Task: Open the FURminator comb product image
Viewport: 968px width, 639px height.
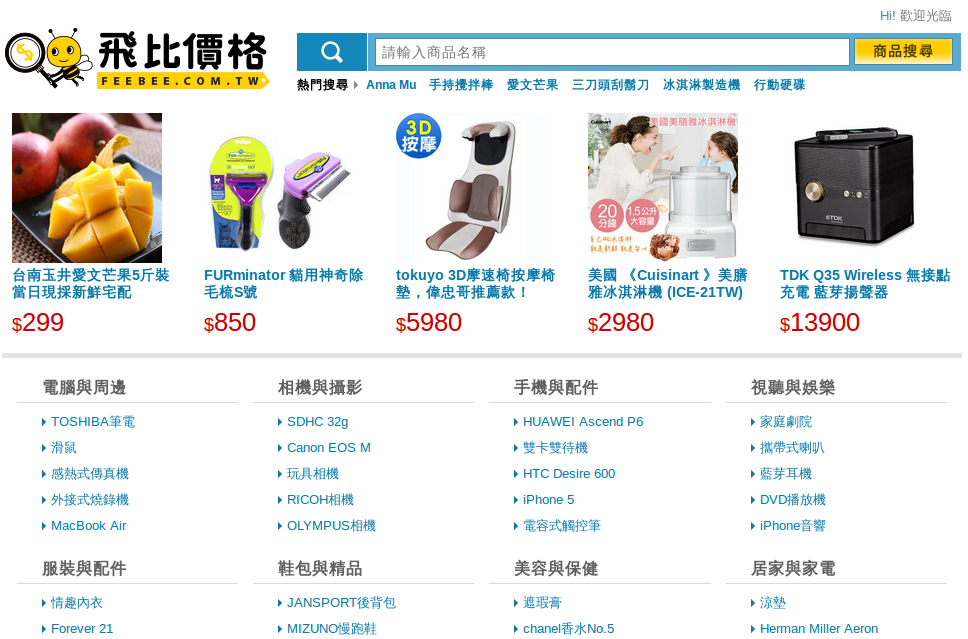Action: [279, 188]
